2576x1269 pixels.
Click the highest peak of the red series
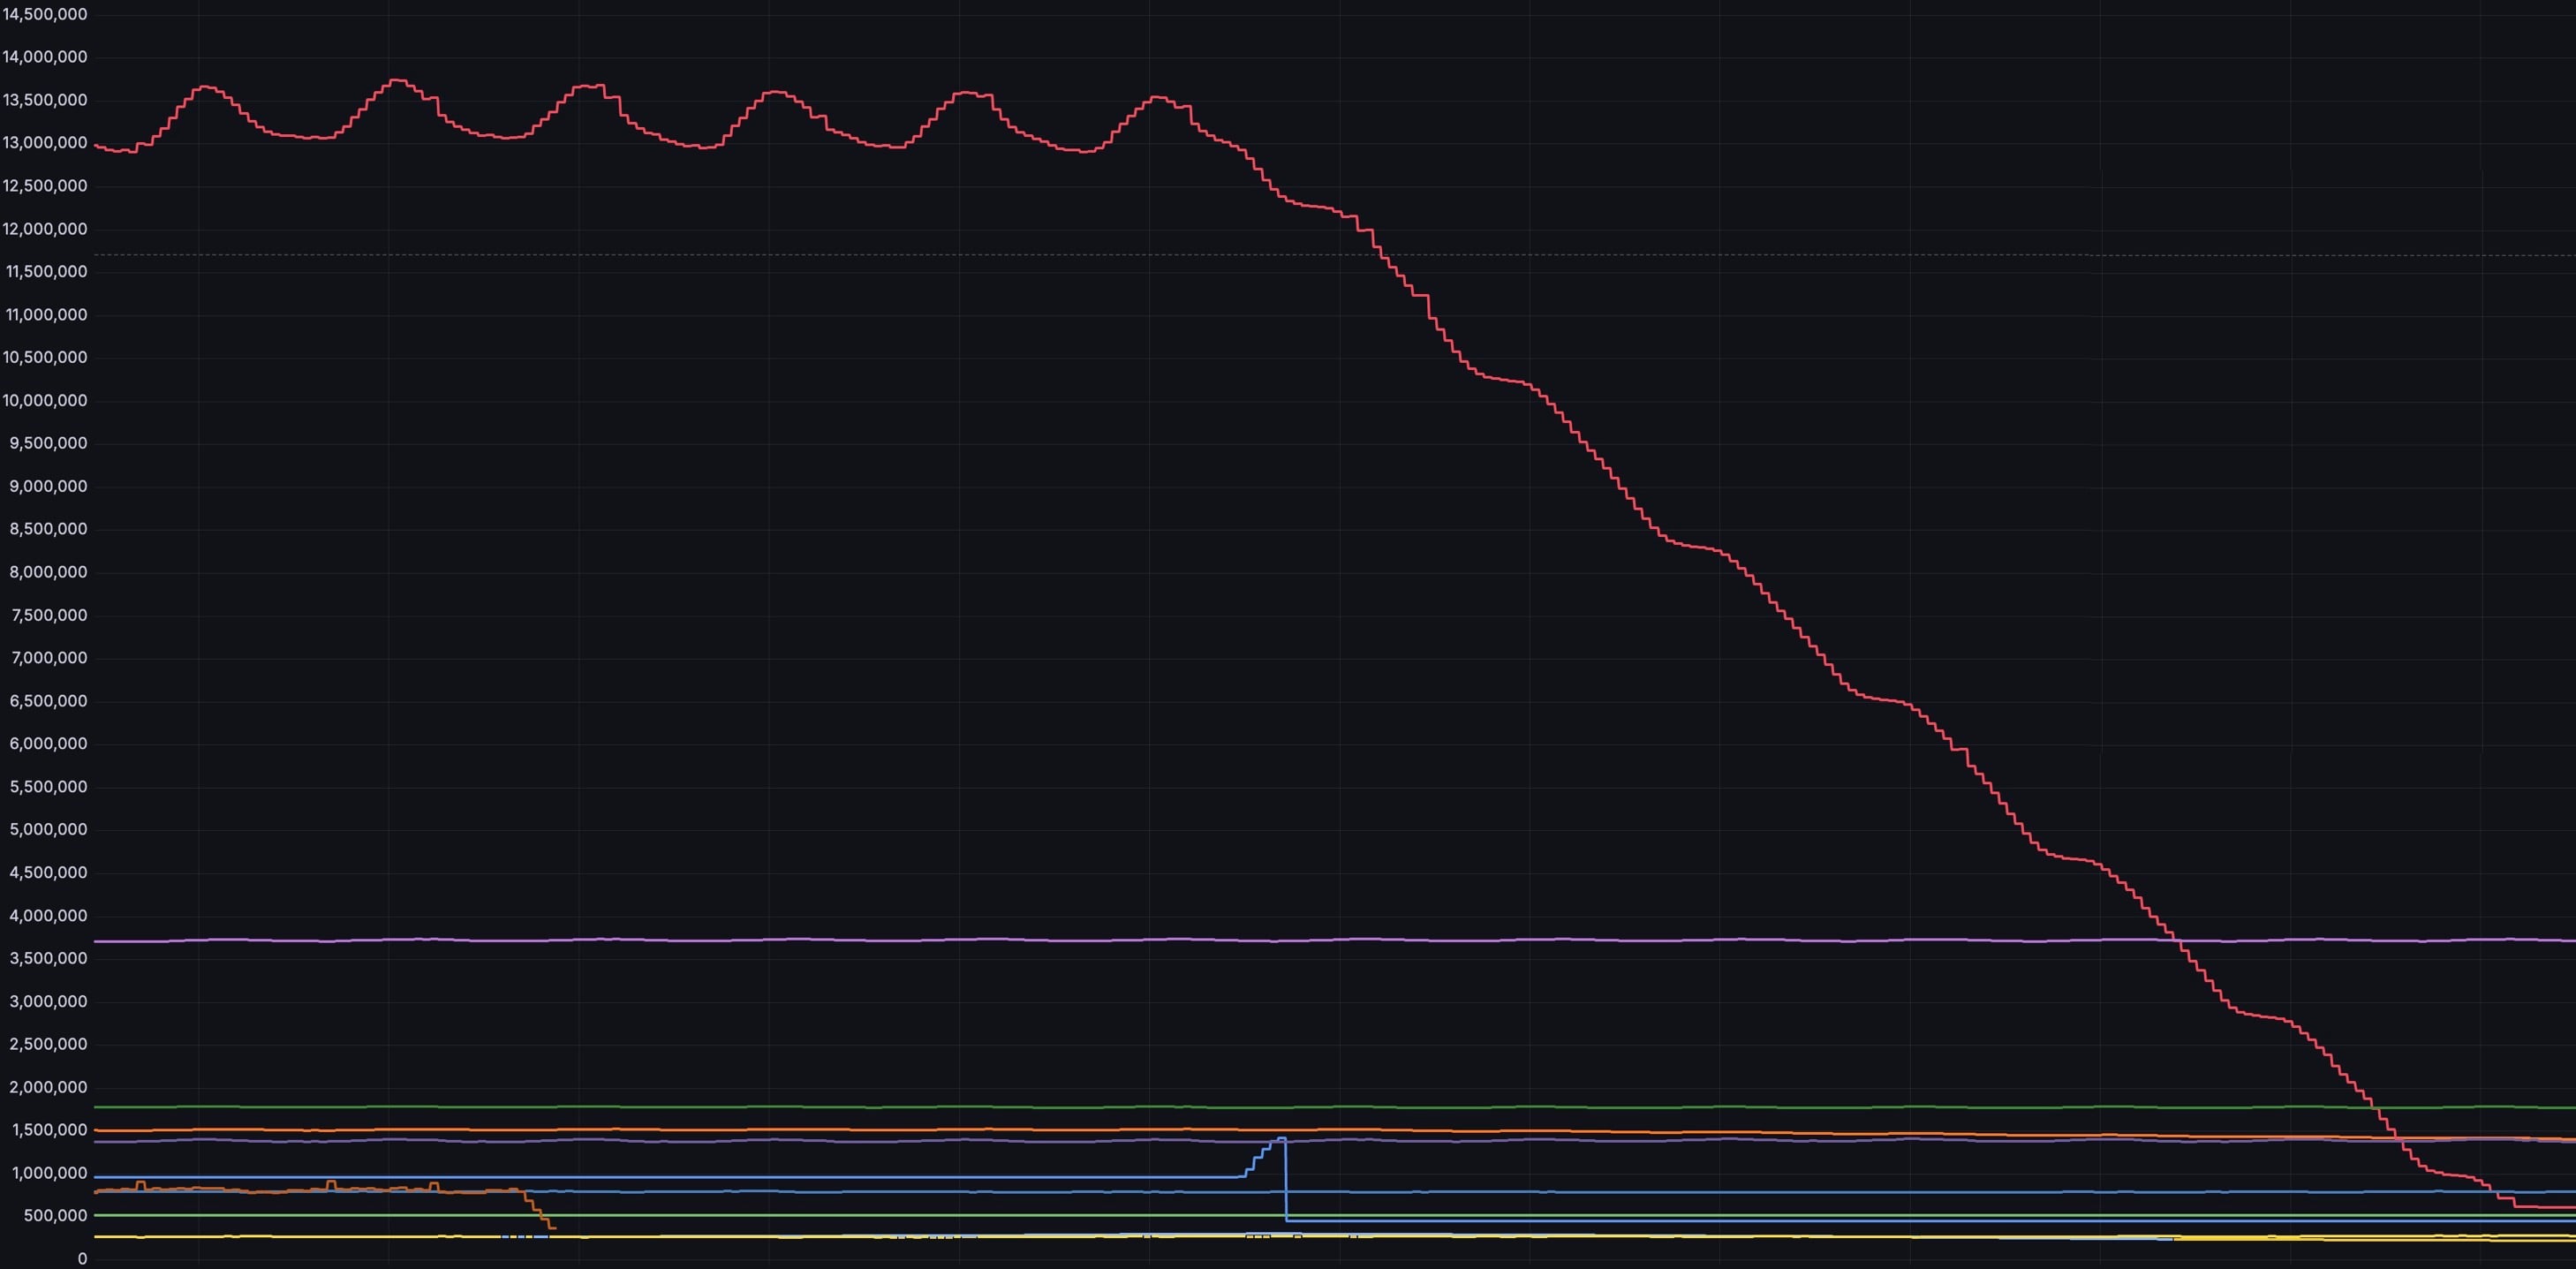pos(397,80)
